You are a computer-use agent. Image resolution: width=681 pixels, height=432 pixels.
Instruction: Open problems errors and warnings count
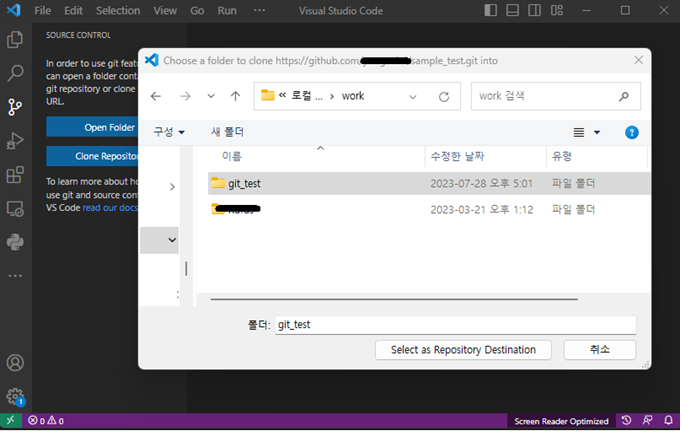pos(46,421)
